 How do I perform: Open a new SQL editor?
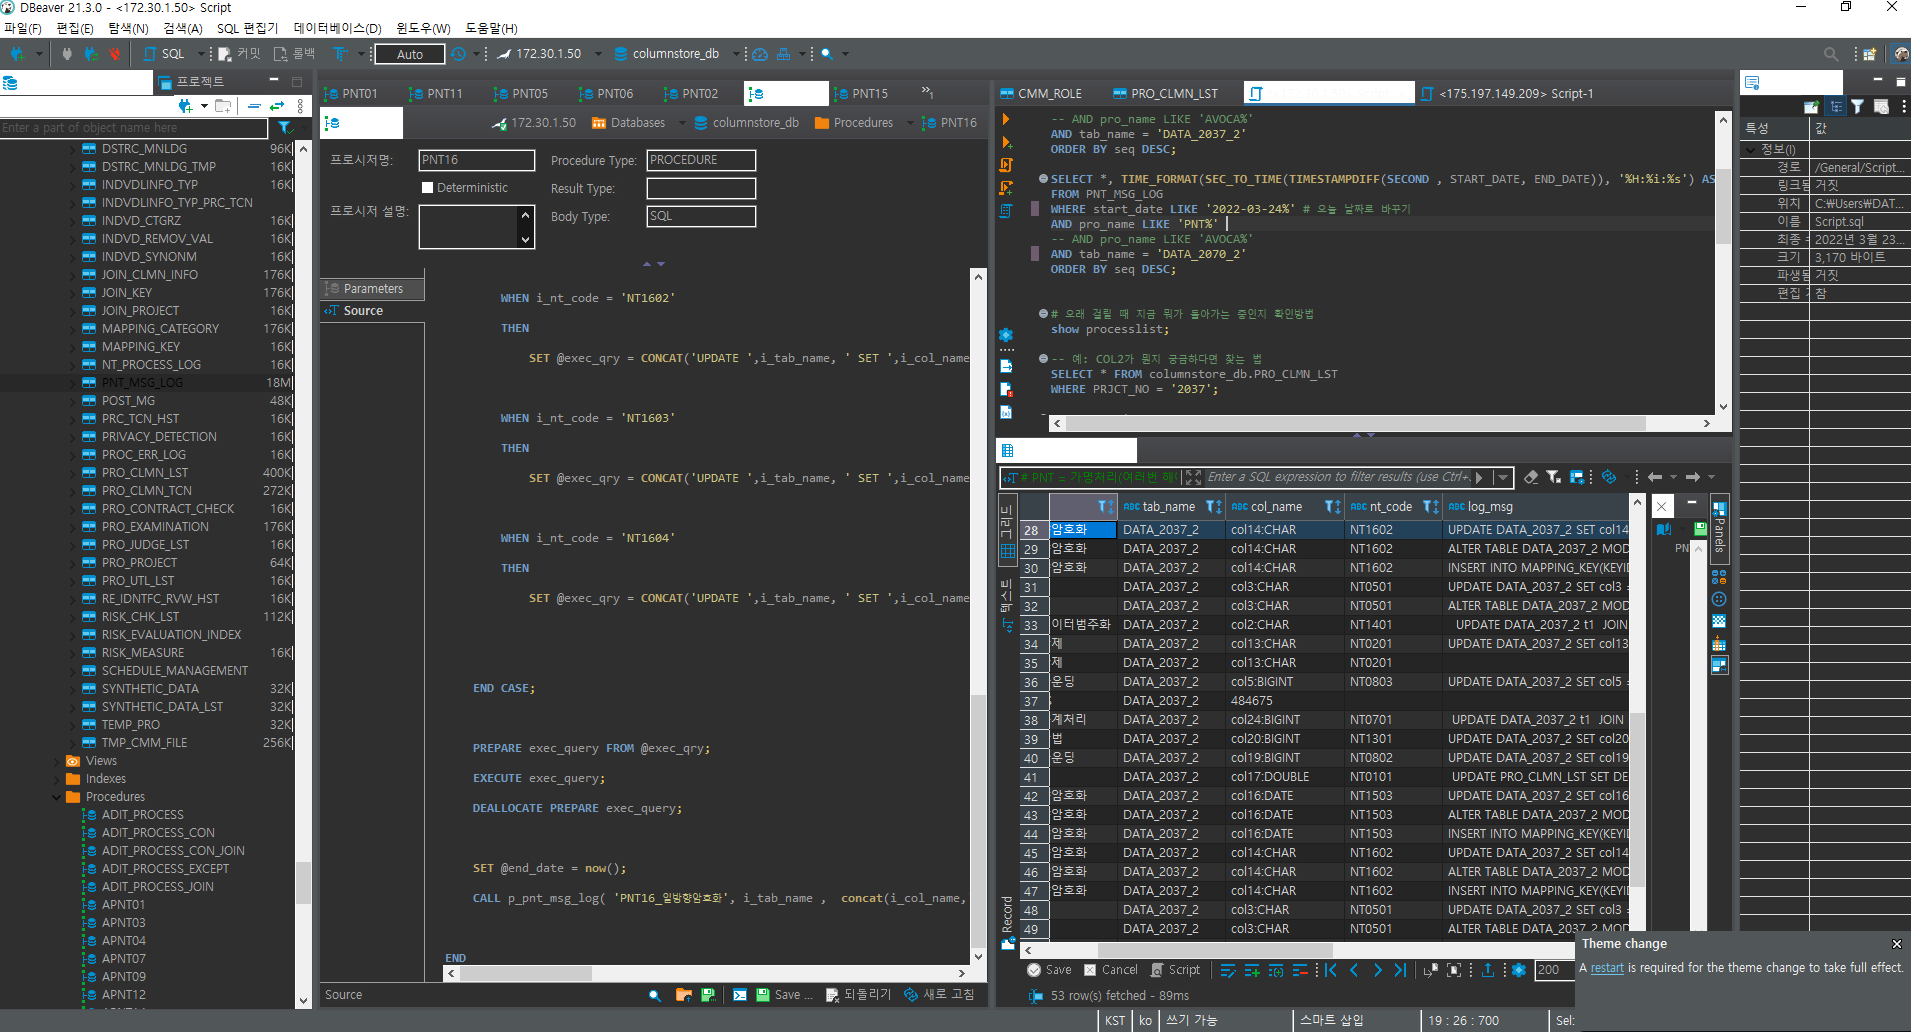coord(166,54)
